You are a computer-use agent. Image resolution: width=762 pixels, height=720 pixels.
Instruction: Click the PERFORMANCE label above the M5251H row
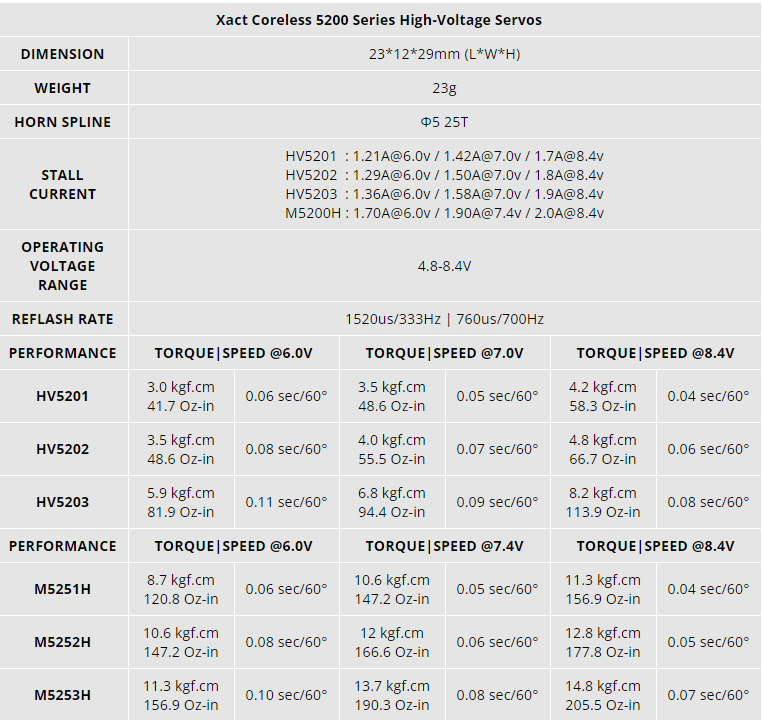[63, 546]
